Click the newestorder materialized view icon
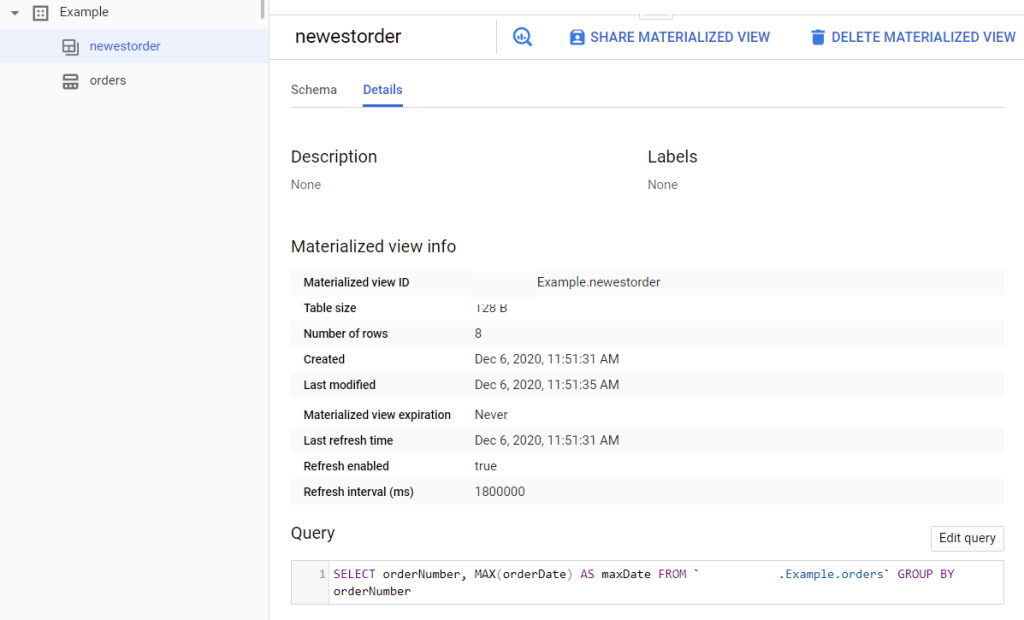Image resolution: width=1024 pixels, height=620 pixels. 70,47
